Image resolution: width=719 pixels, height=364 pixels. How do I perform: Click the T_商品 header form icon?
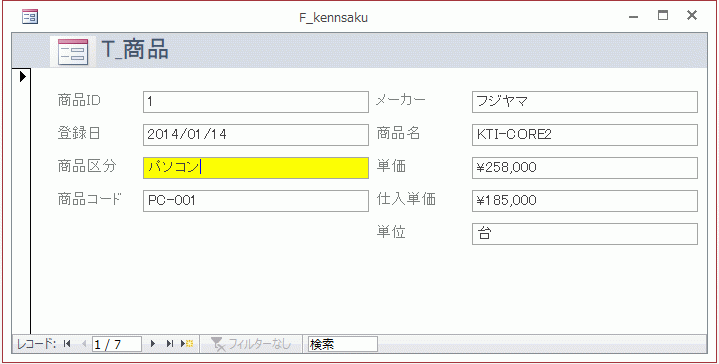click(73, 51)
